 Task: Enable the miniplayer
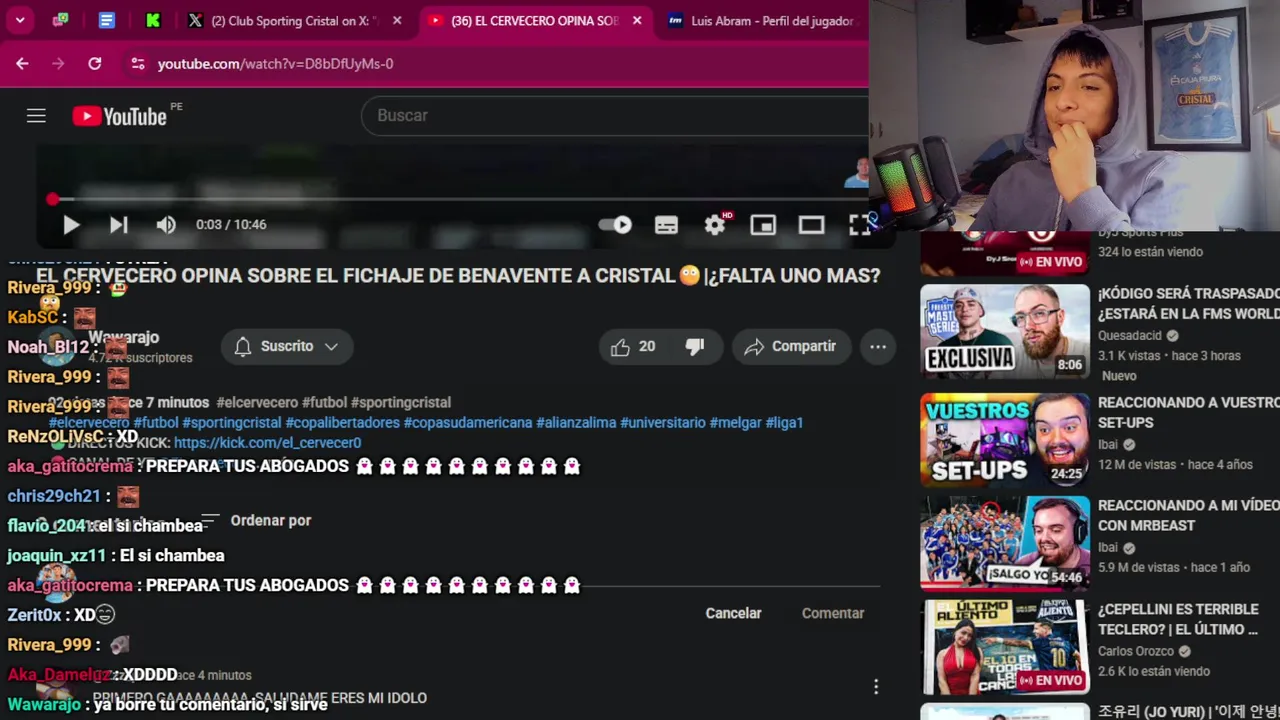pos(763,225)
